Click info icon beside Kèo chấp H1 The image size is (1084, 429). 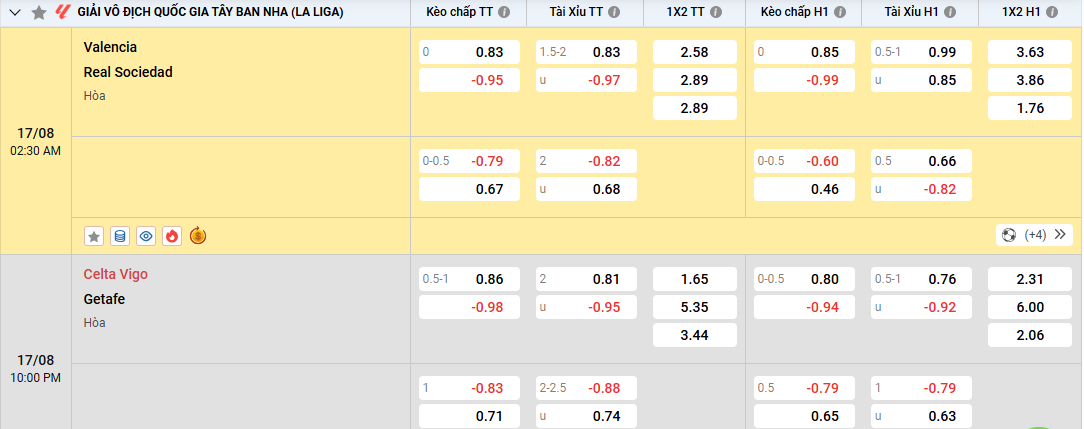pos(839,13)
